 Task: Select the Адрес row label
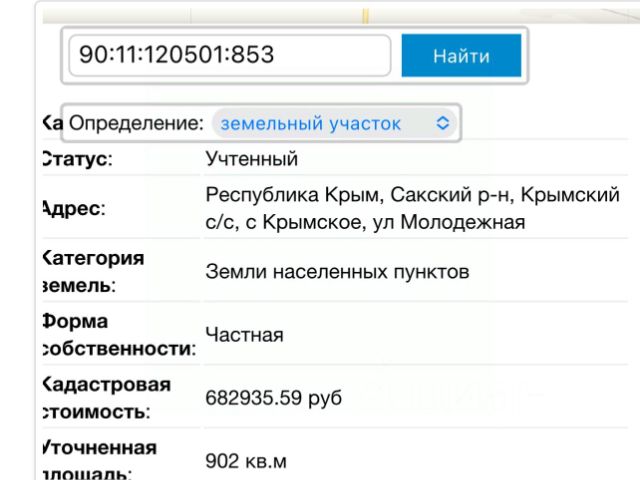coord(73,208)
